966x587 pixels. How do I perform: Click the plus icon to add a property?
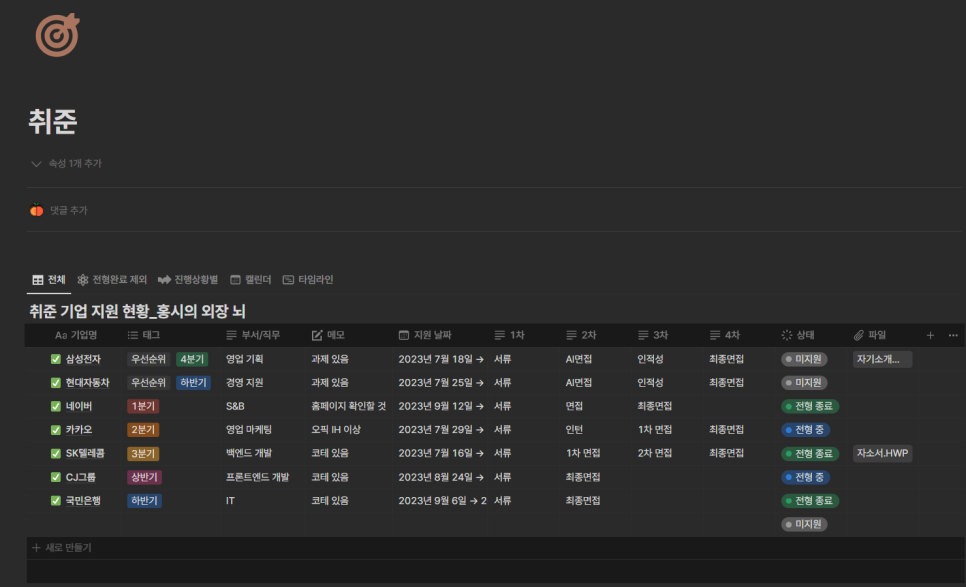click(930, 335)
